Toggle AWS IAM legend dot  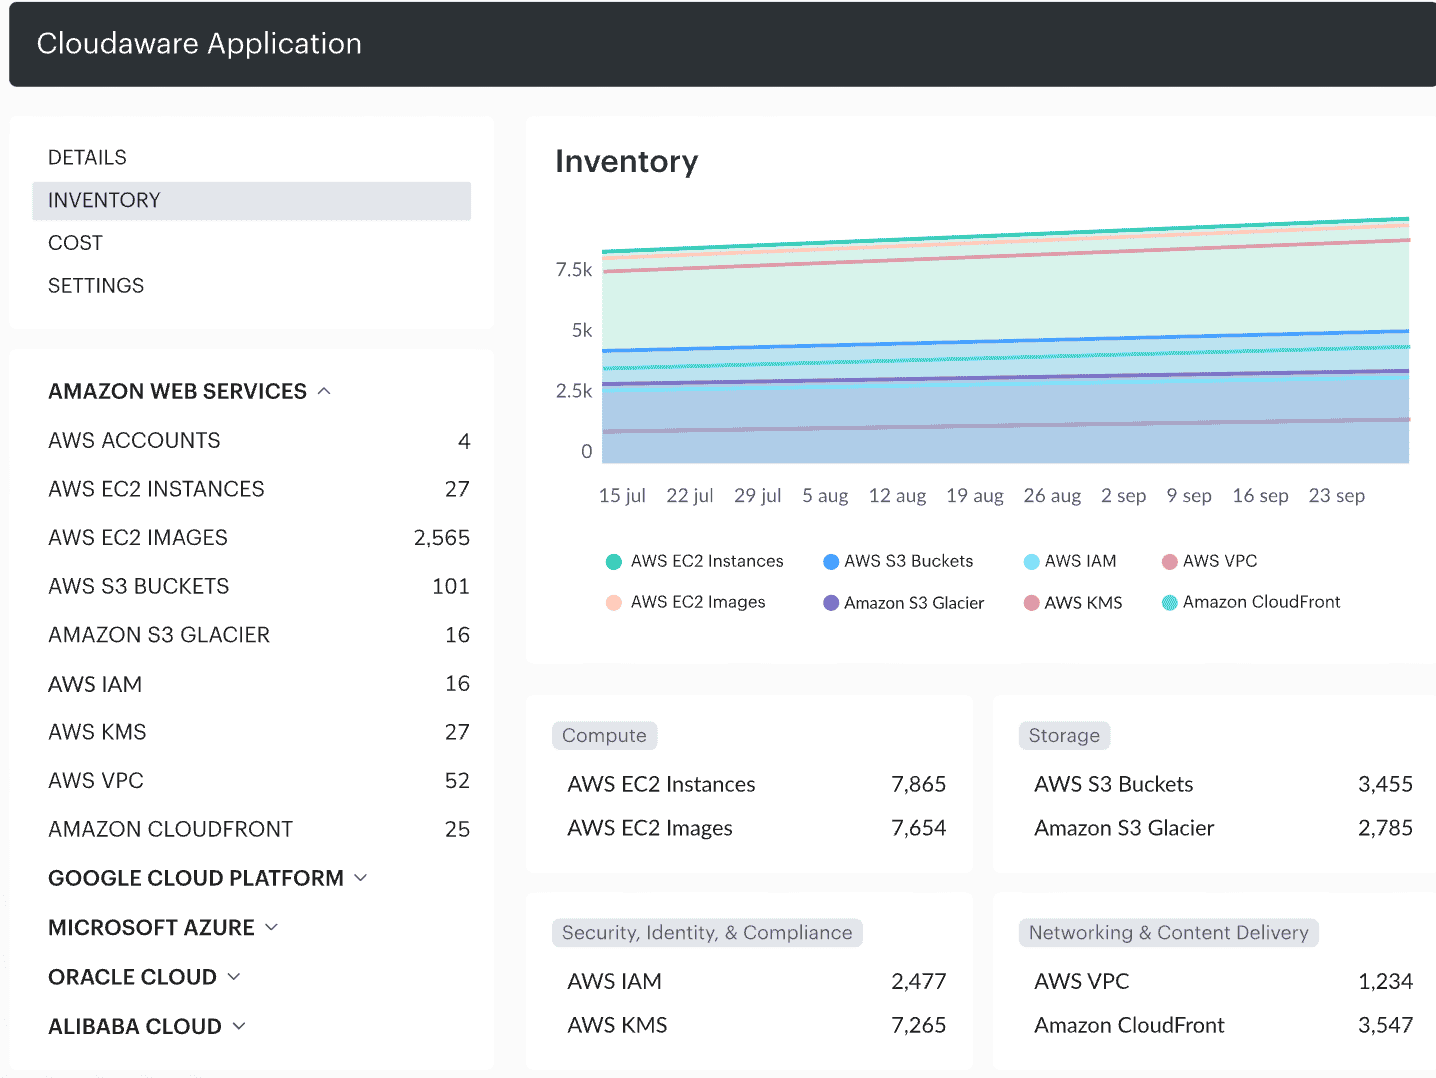click(x=1032, y=562)
